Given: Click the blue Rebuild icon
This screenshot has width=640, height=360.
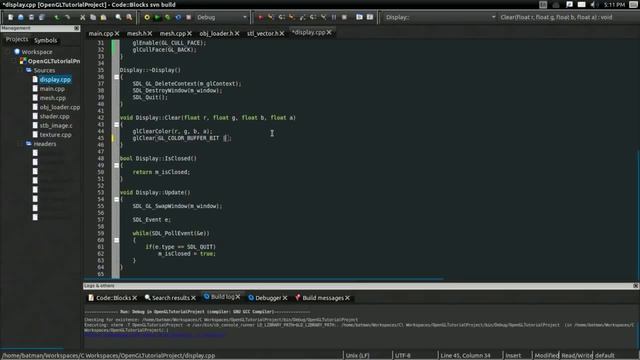Looking at the screenshot, I should coord(178,17).
